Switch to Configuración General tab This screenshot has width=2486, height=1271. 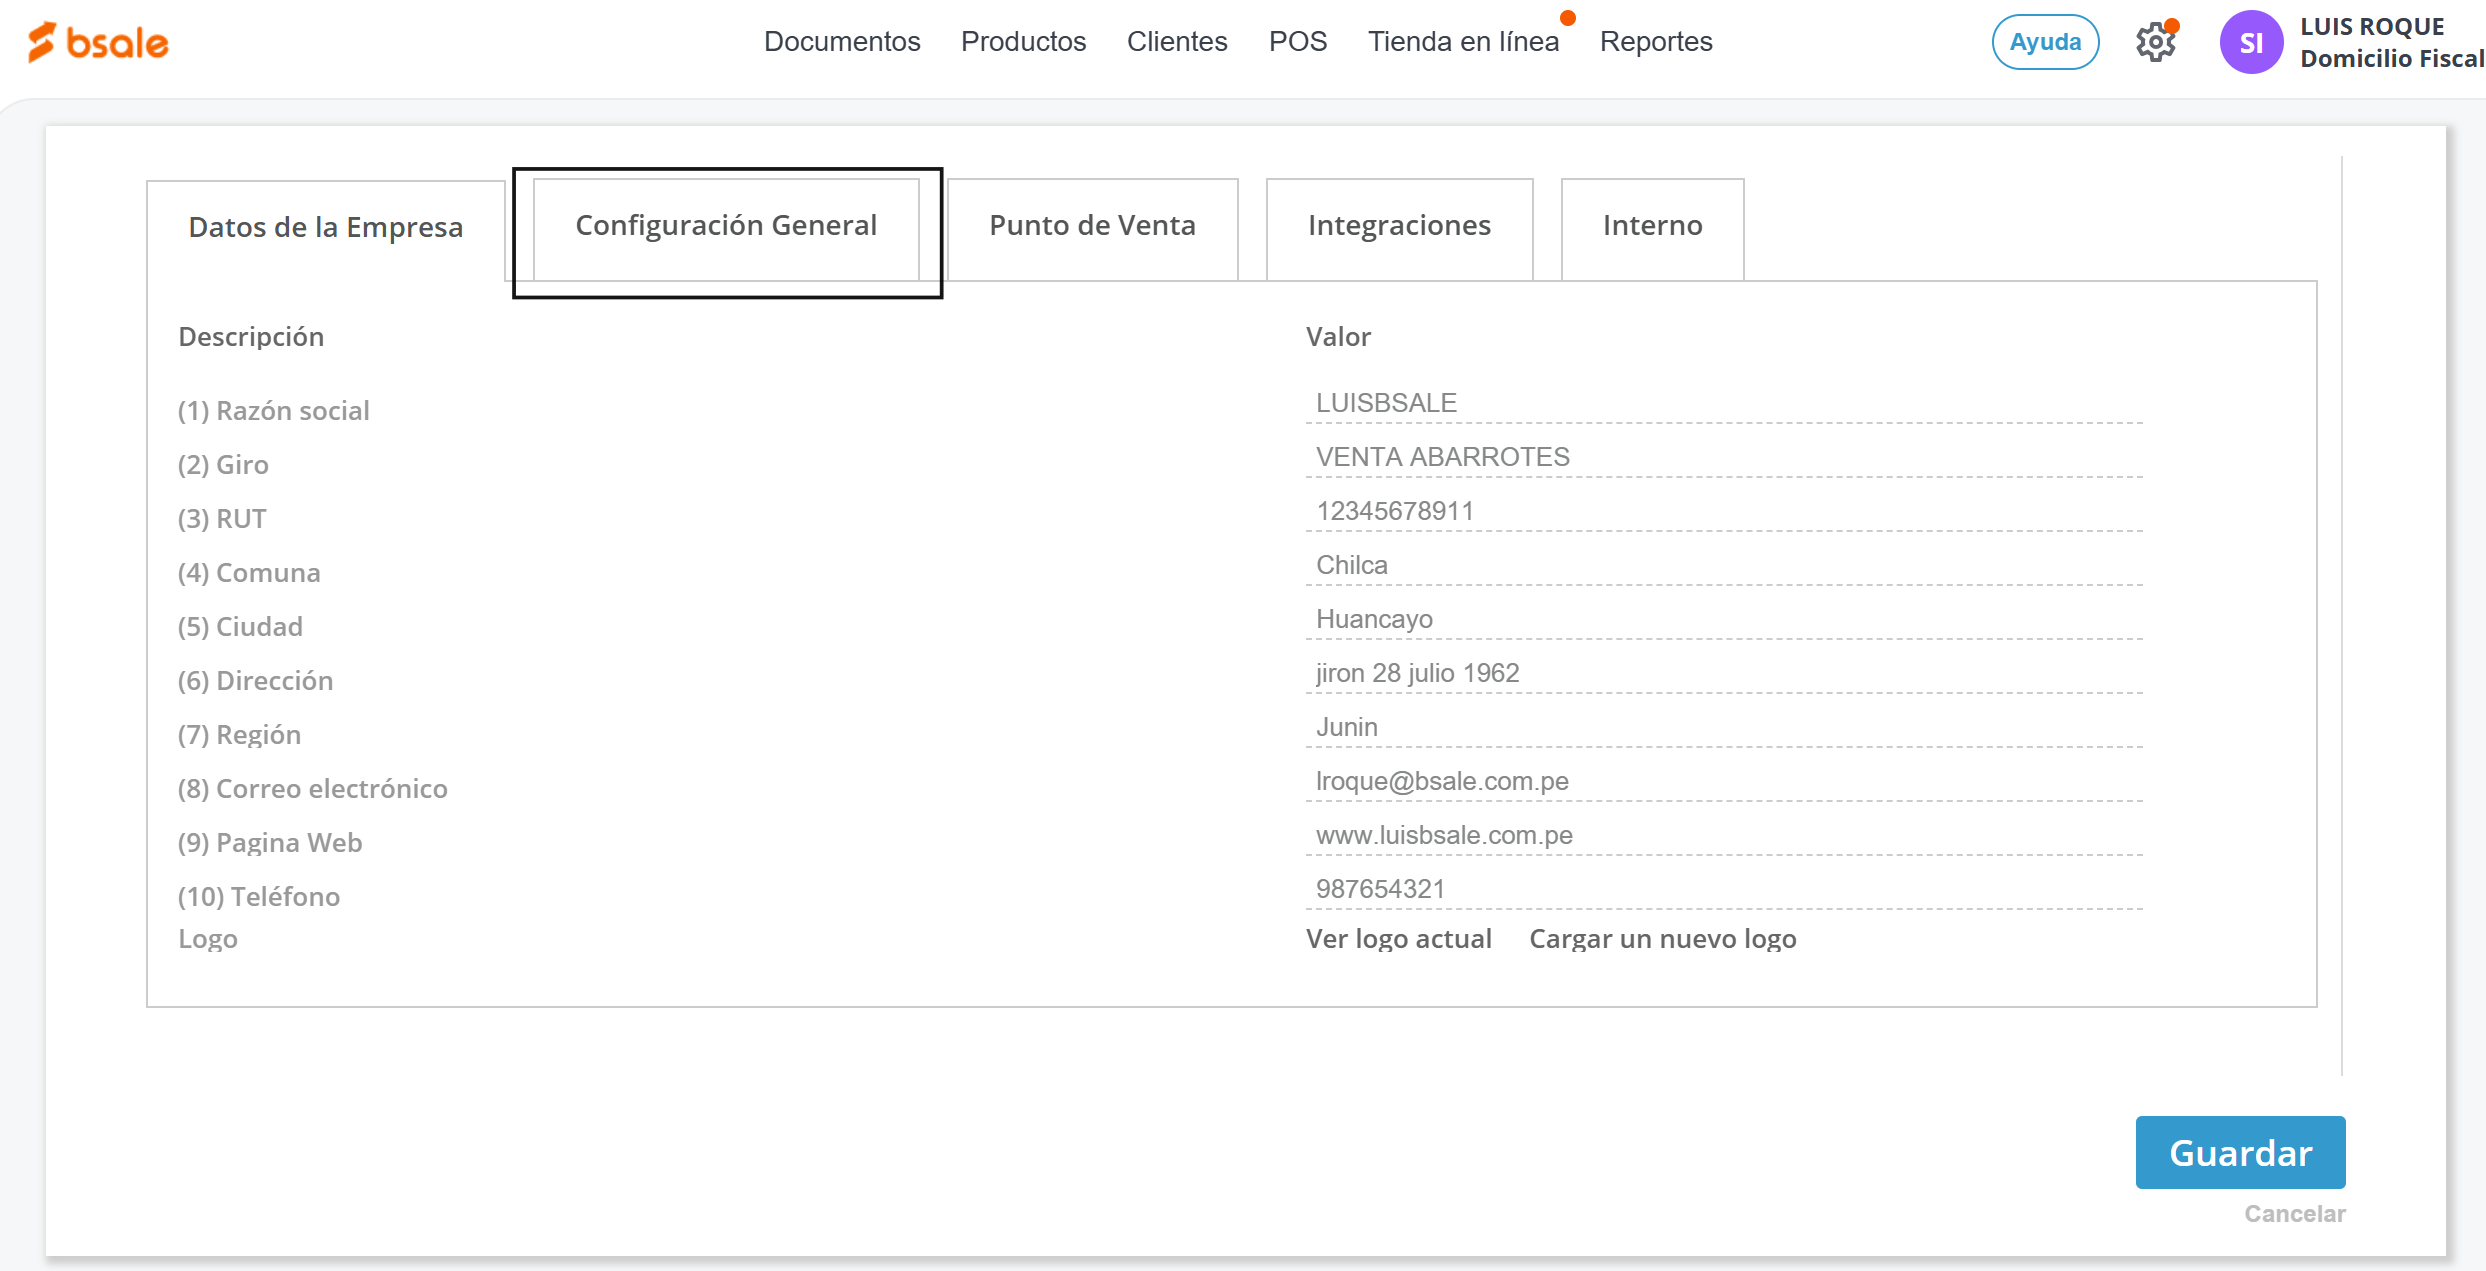(x=726, y=226)
